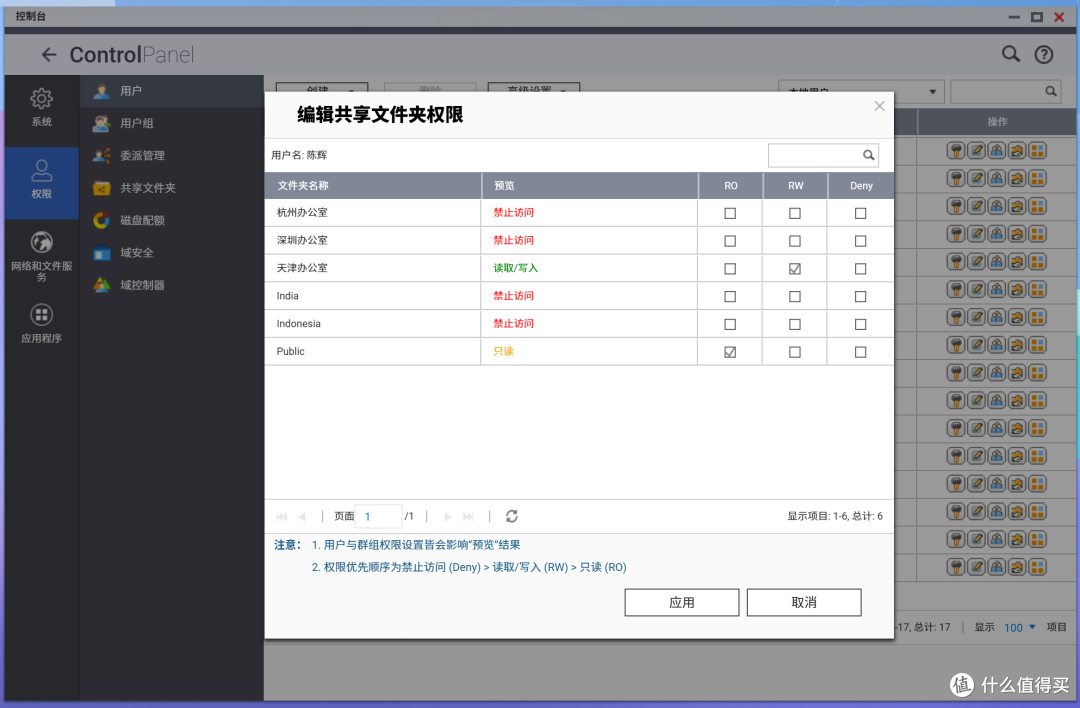Screen dimensions: 1080x708
Task: Open the 本地用户 filter dropdown
Action: click(860, 91)
